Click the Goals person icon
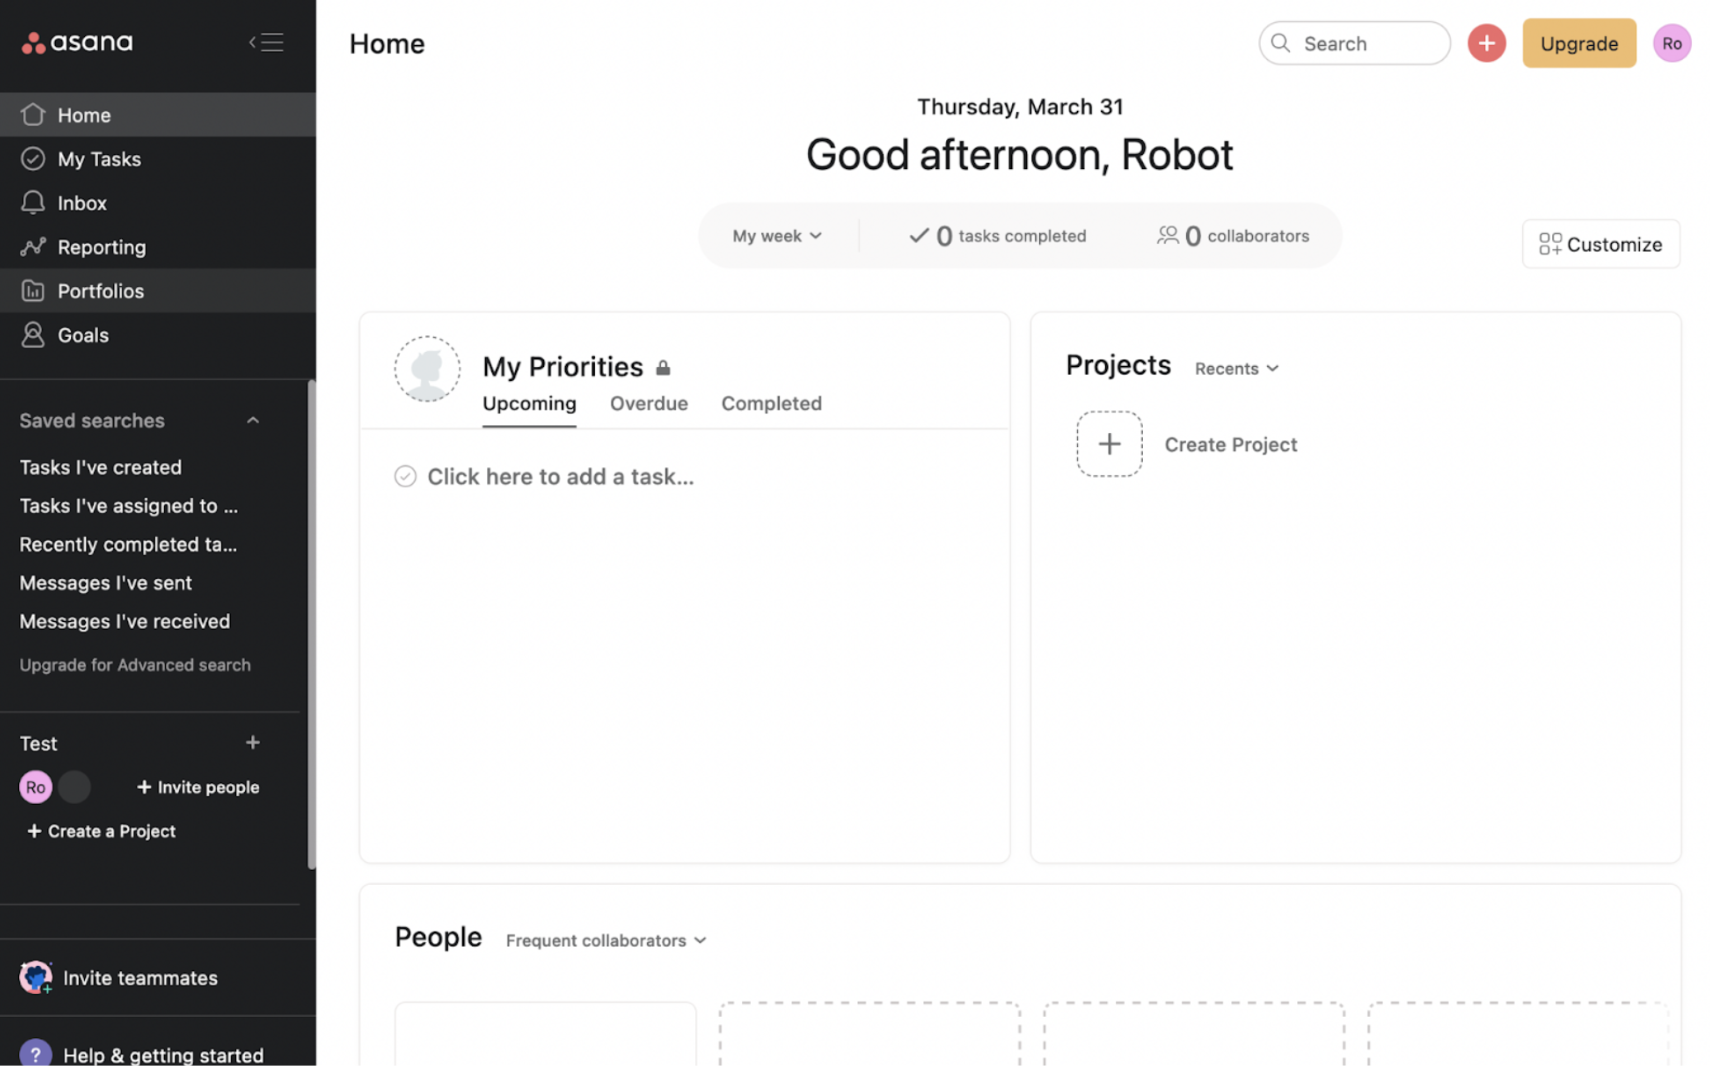 (x=33, y=335)
